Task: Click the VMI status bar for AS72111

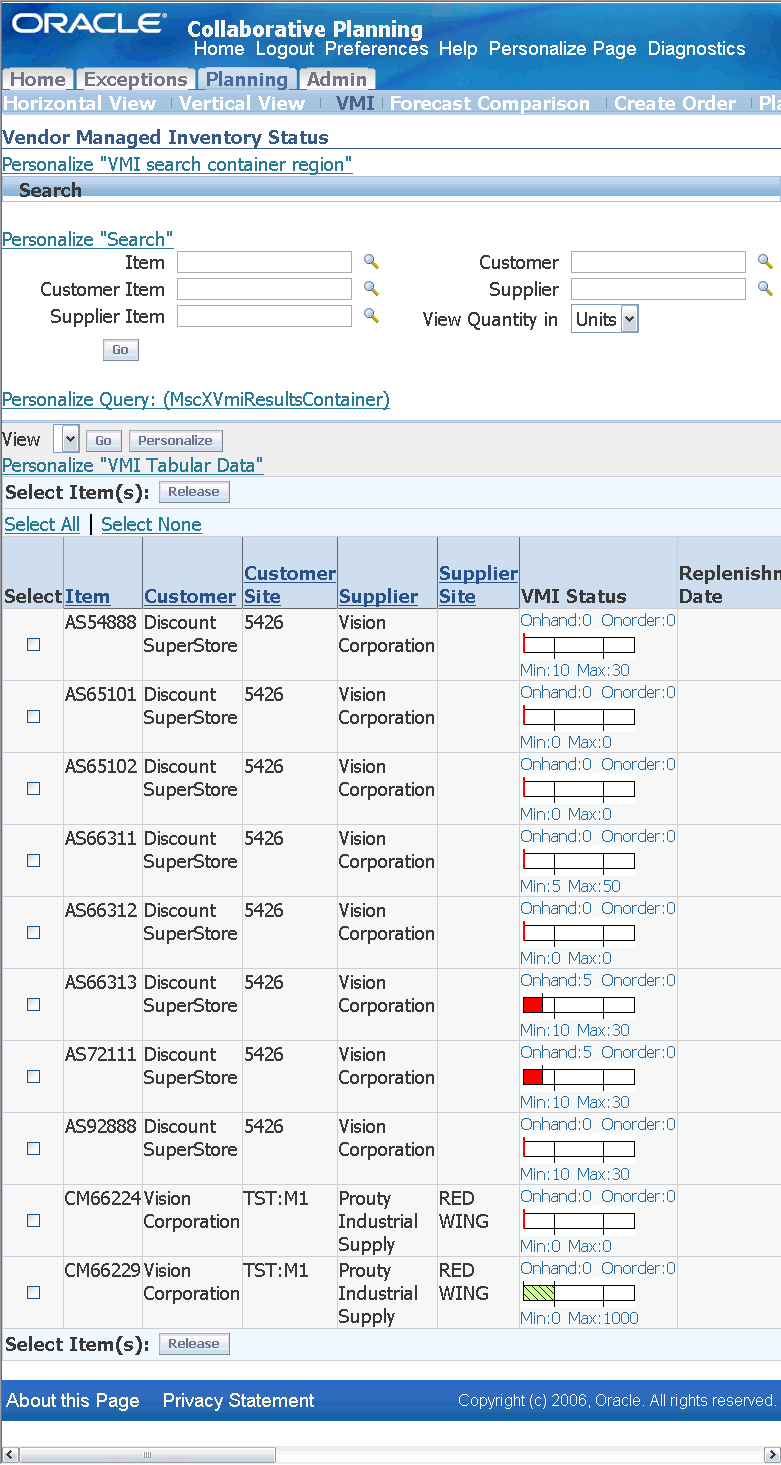Action: pyautogui.click(x=578, y=1077)
